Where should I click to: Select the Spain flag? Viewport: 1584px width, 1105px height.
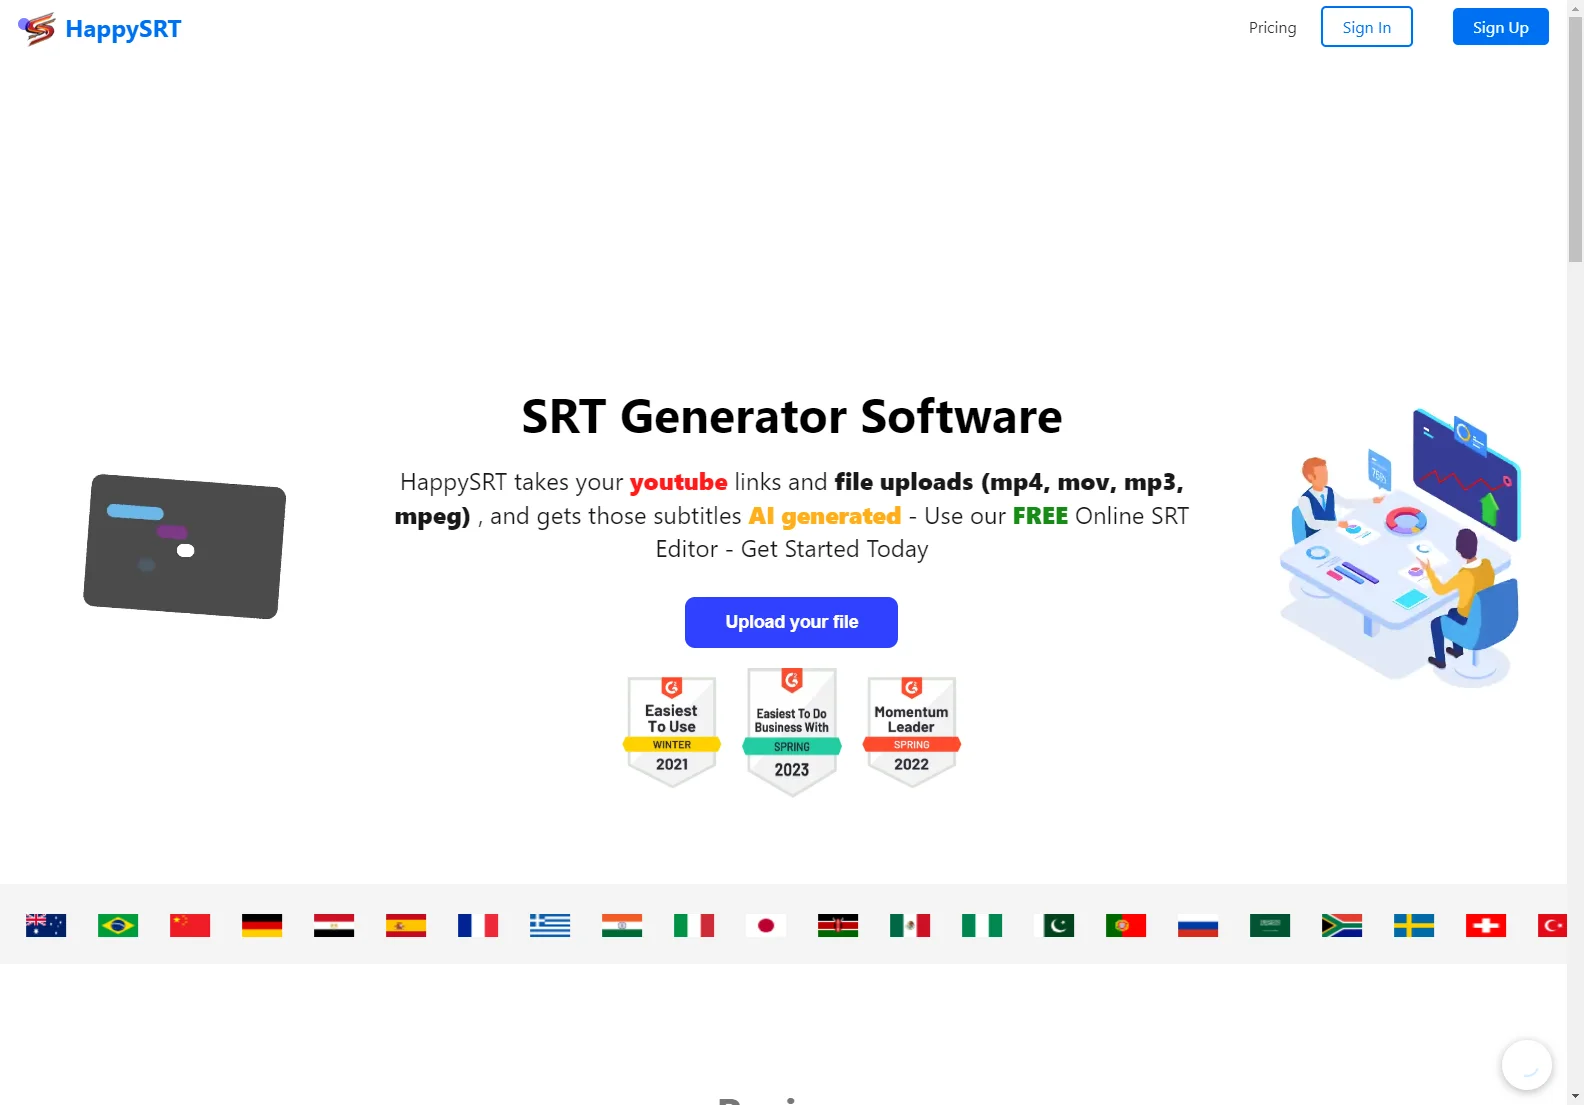tap(406, 925)
